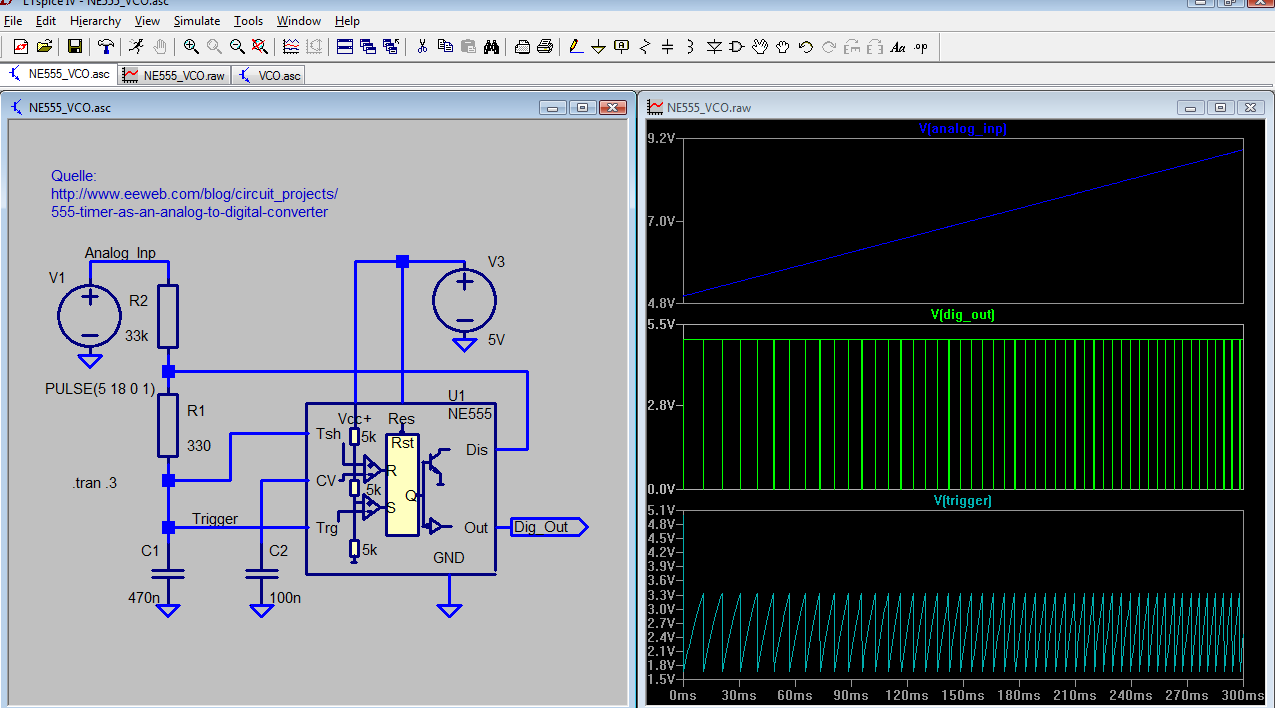1275x708 pixels.
Task: Click the NE555 component U1 body
Action: [400, 490]
